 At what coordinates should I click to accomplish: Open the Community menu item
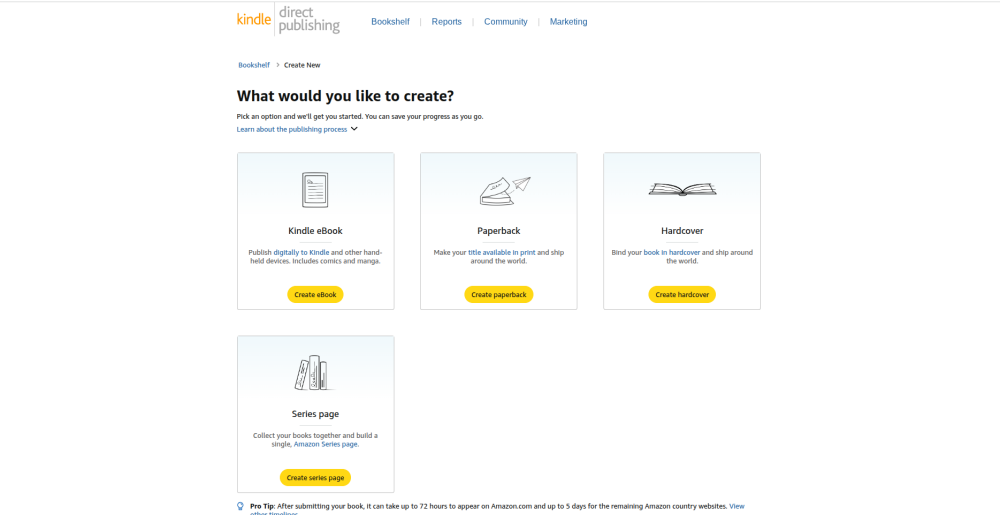tap(505, 21)
